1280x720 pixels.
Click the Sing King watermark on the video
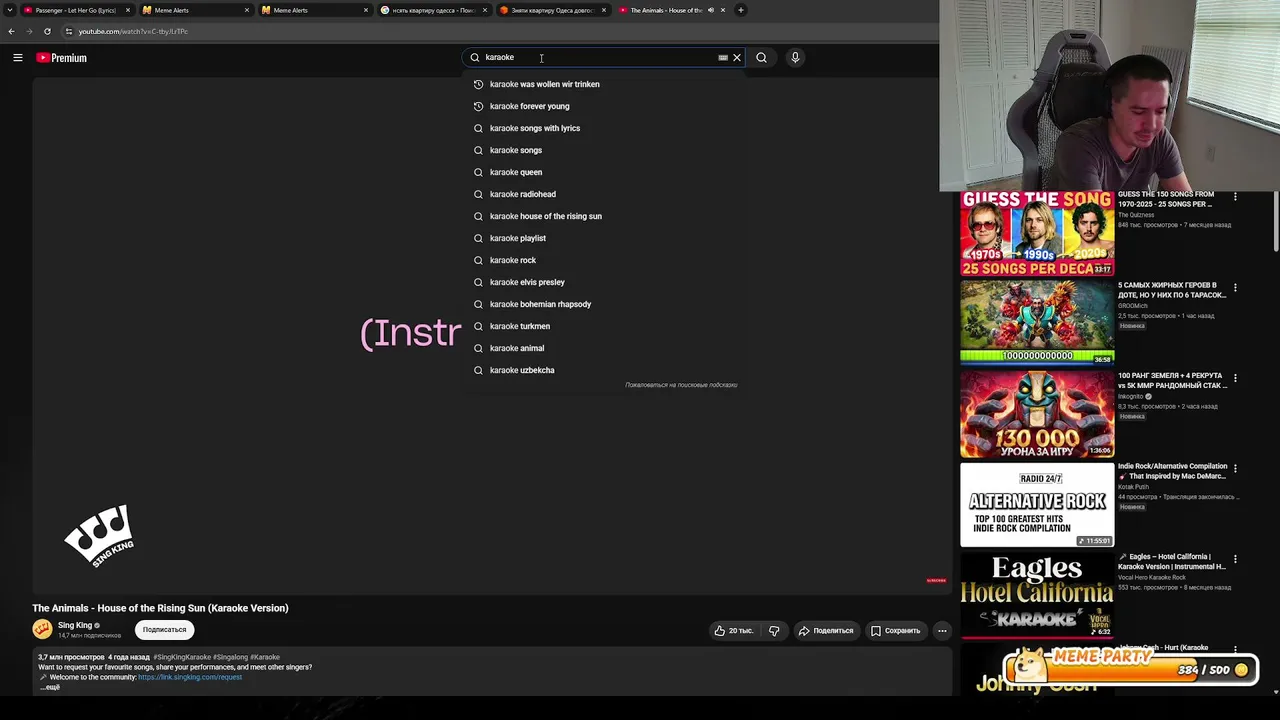click(99, 536)
